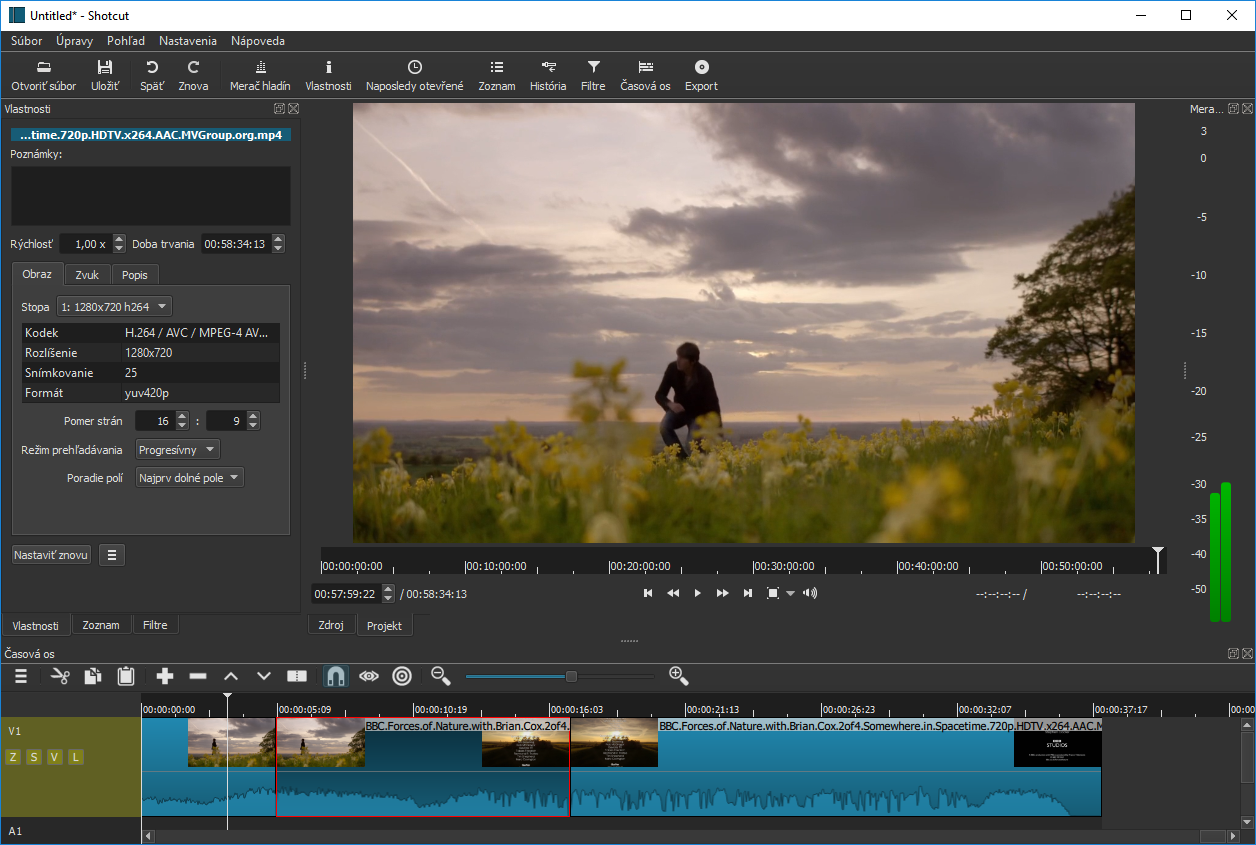Click the Export toolbar icon
1256x845 pixels.
(x=701, y=75)
